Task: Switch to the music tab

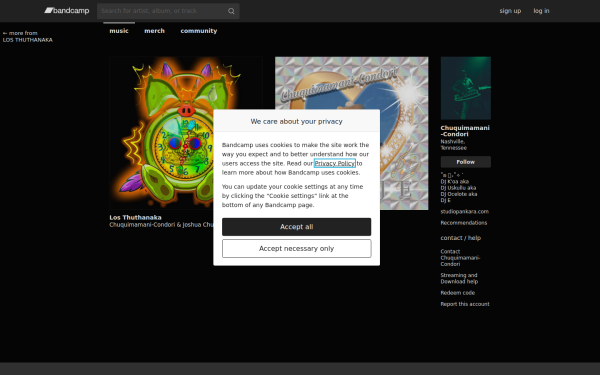Action: (x=119, y=31)
